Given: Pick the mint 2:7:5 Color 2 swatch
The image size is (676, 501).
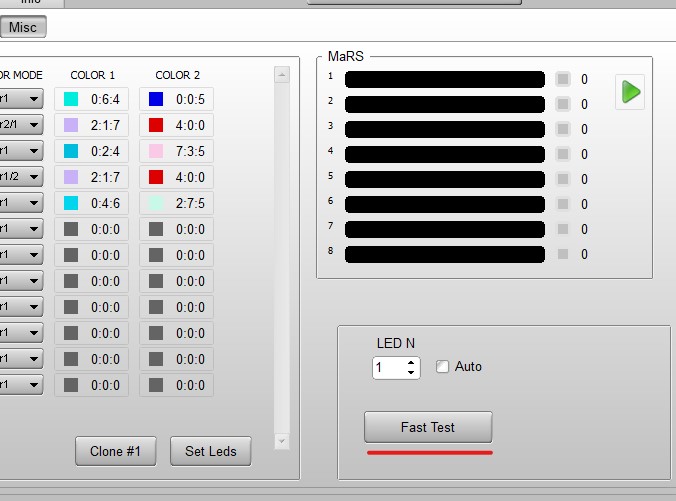Looking at the screenshot, I should click(x=156, y=203).
